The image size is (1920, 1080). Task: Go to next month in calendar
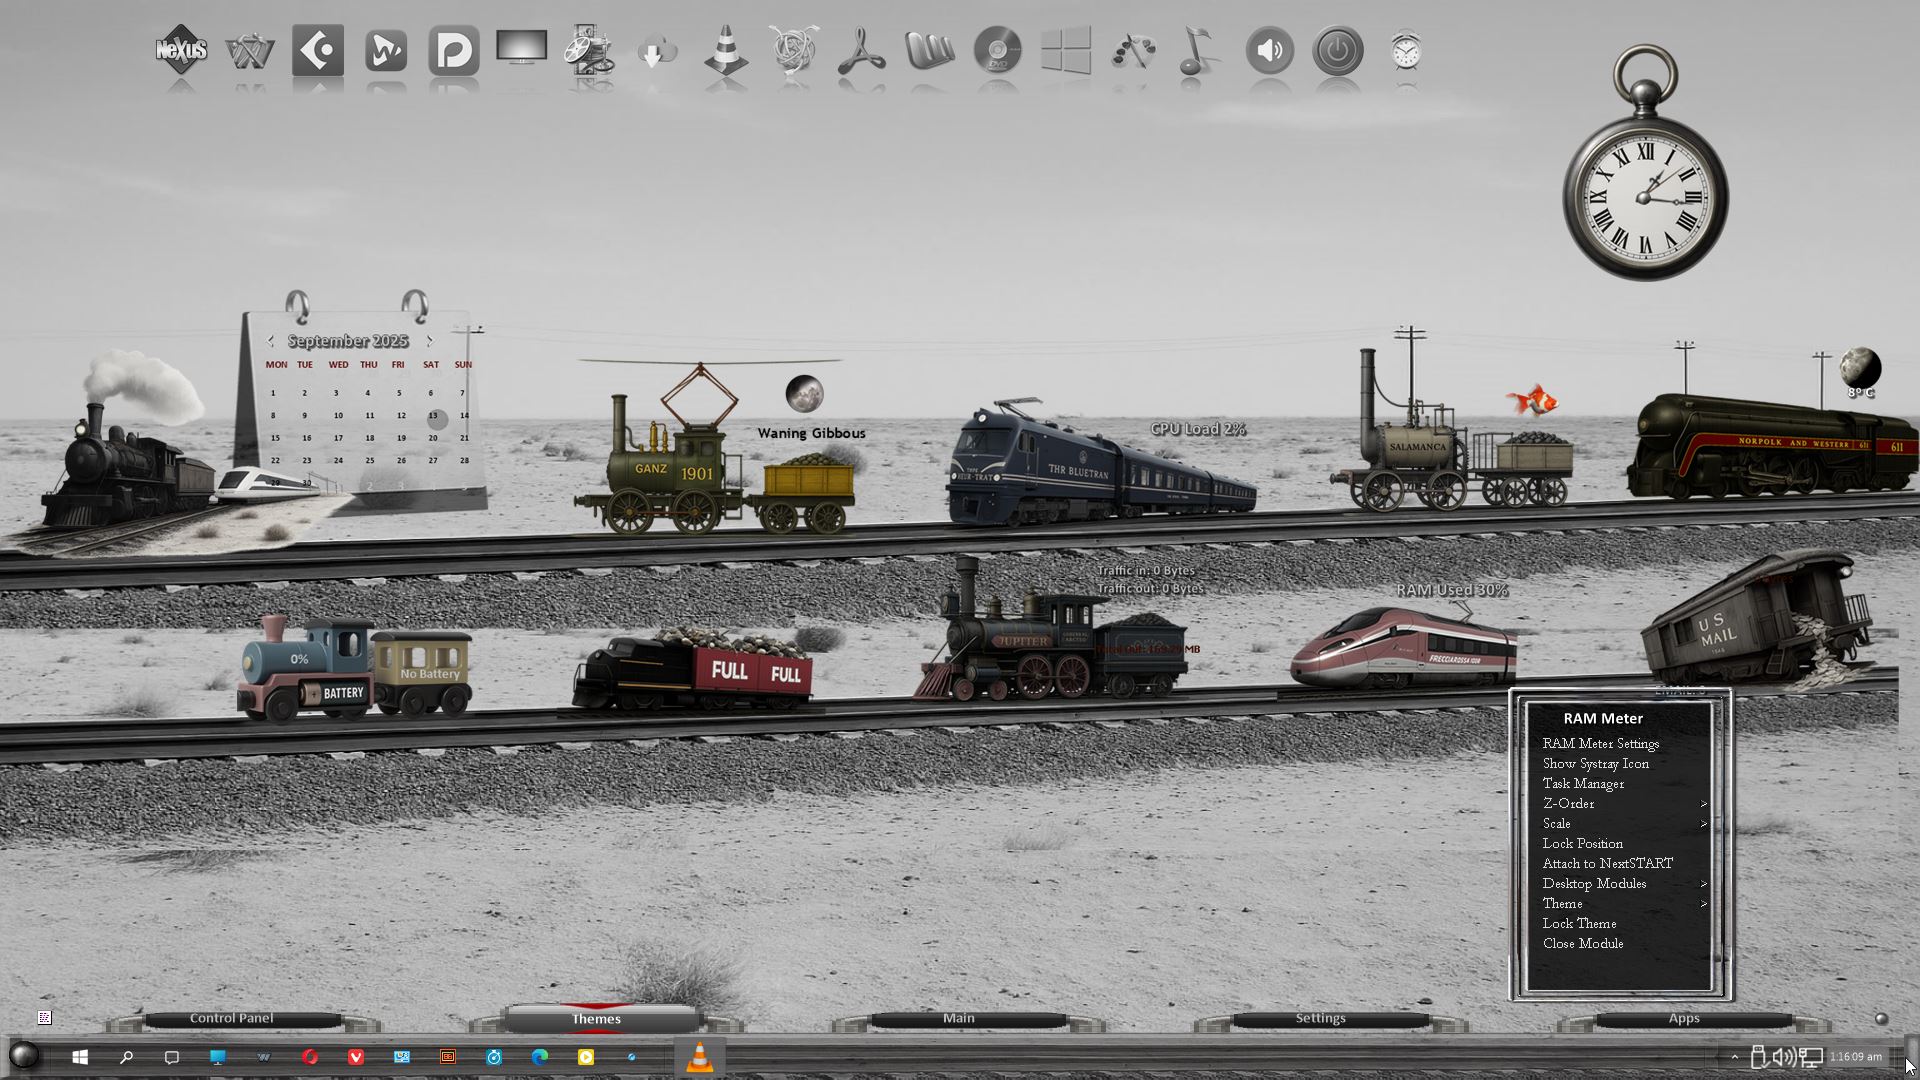click(x=430, y=341)
